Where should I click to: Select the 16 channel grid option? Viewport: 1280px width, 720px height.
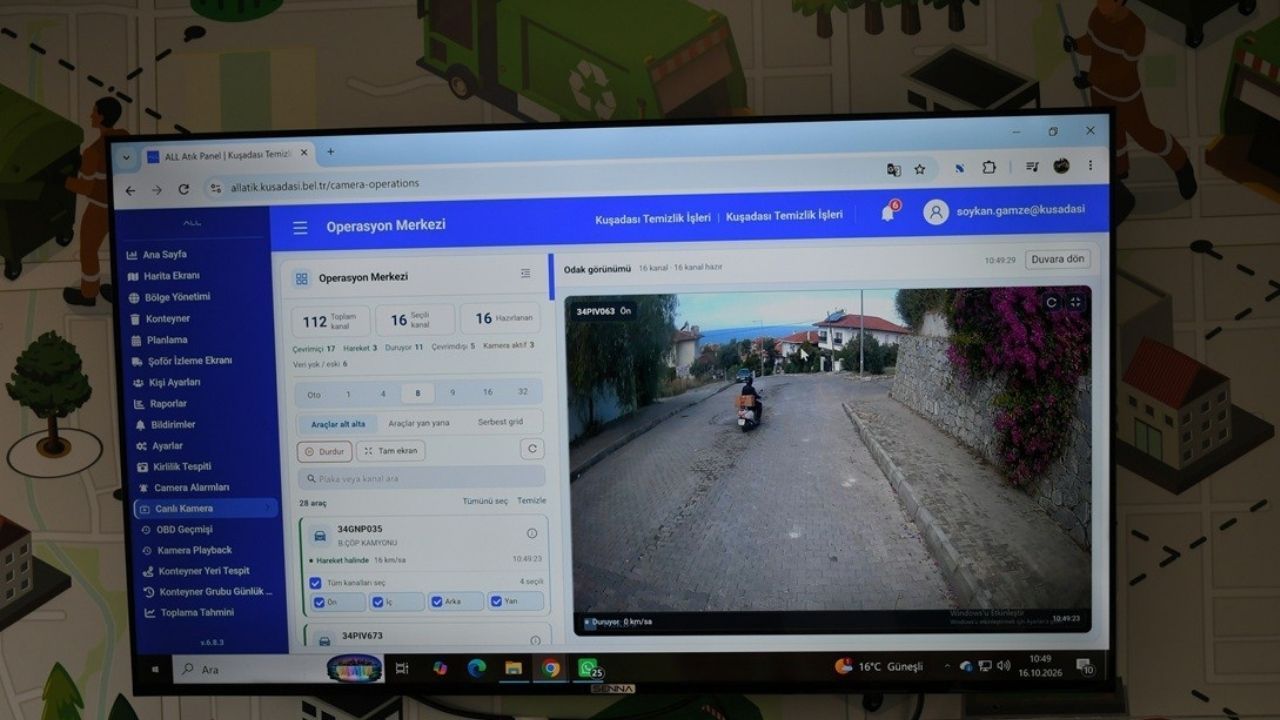point(487,392)
